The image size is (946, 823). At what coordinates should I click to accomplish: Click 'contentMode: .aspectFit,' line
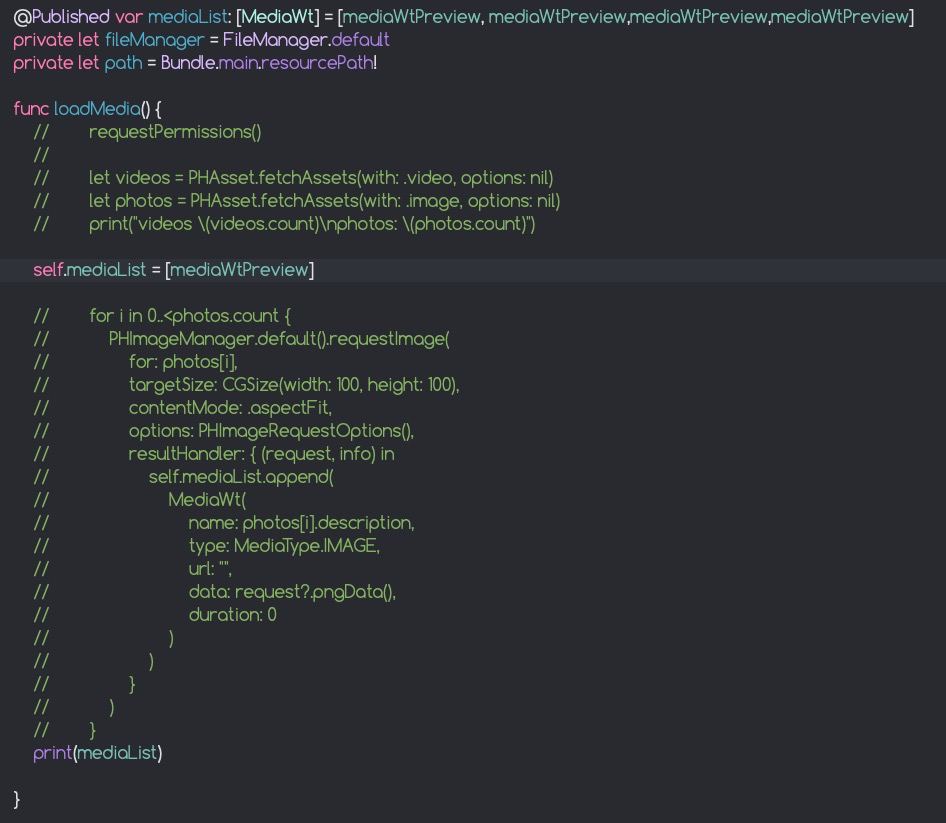click(x=230, y=407)
